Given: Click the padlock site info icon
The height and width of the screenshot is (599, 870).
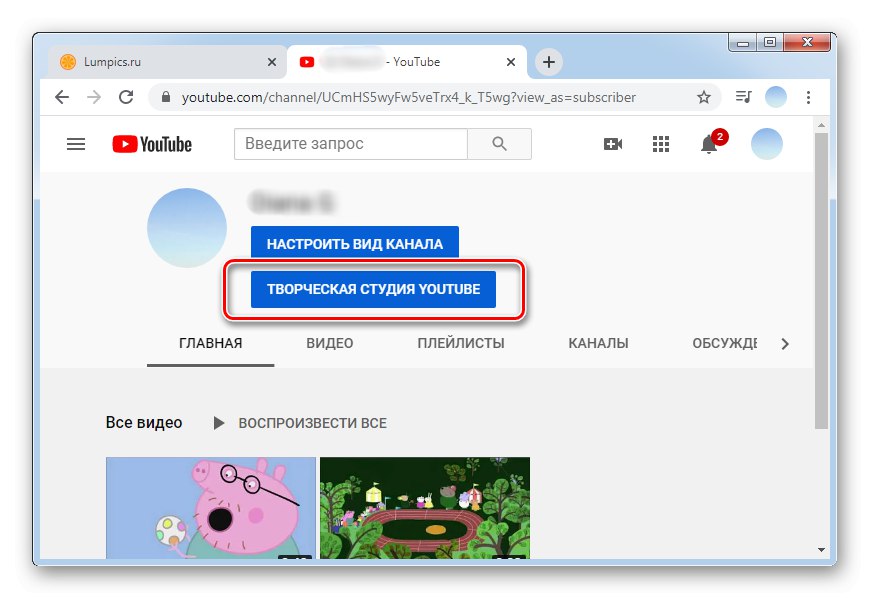Looking at the screenshot, I should [165, 98].
